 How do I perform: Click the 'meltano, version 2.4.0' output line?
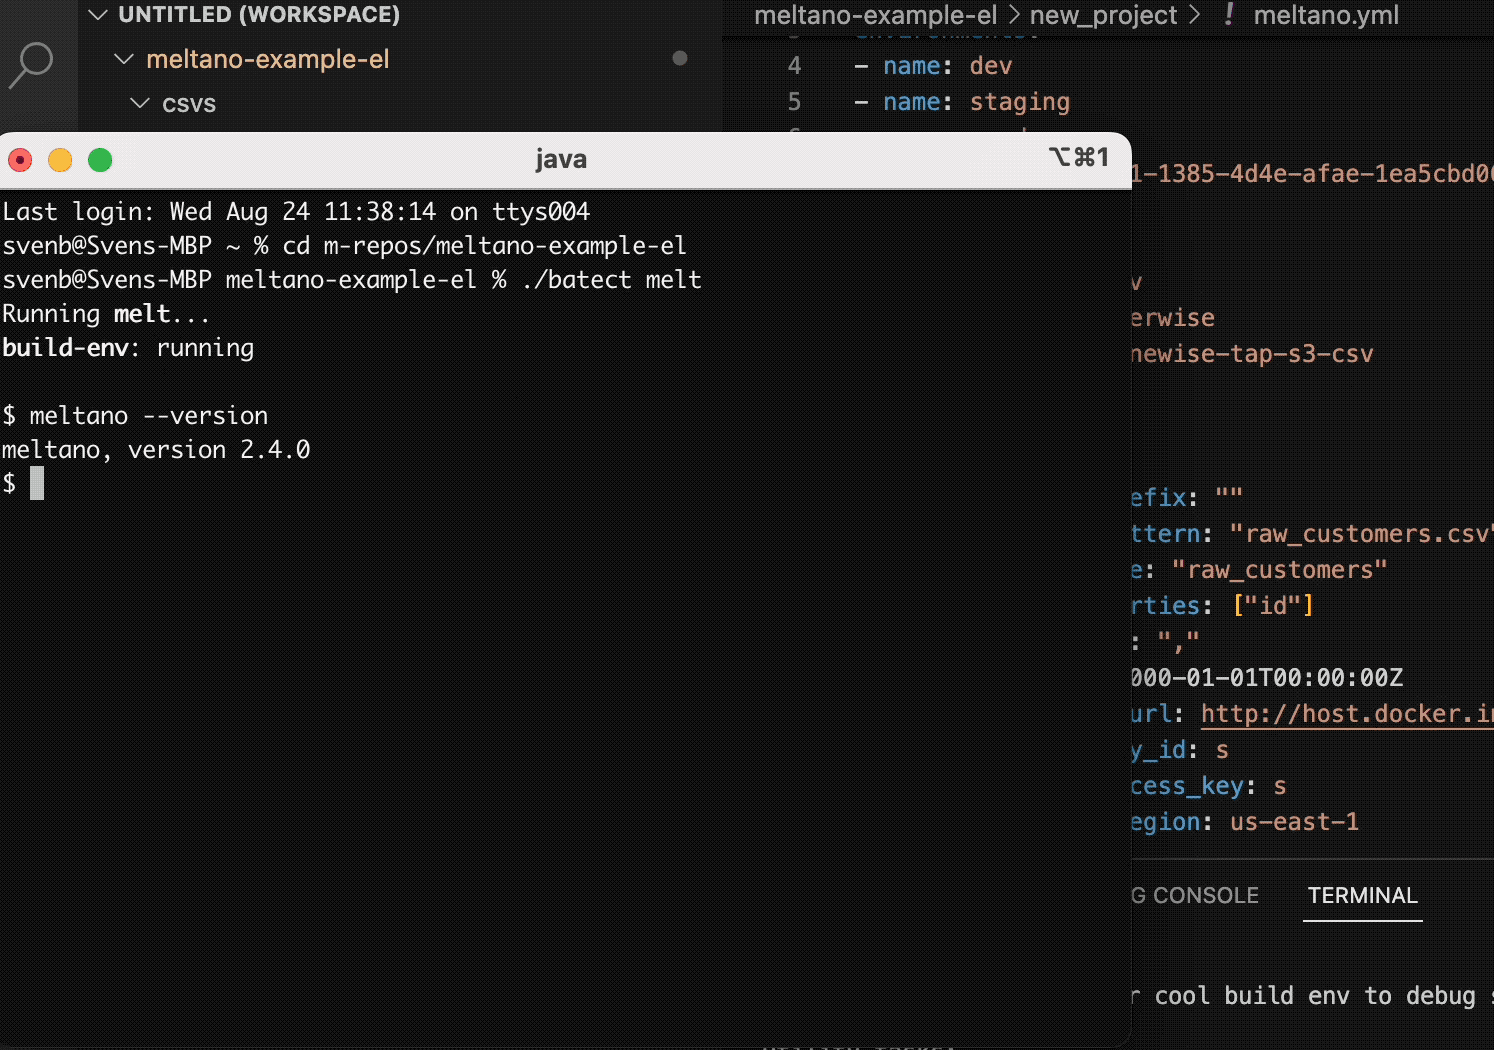tap(156, 450)
